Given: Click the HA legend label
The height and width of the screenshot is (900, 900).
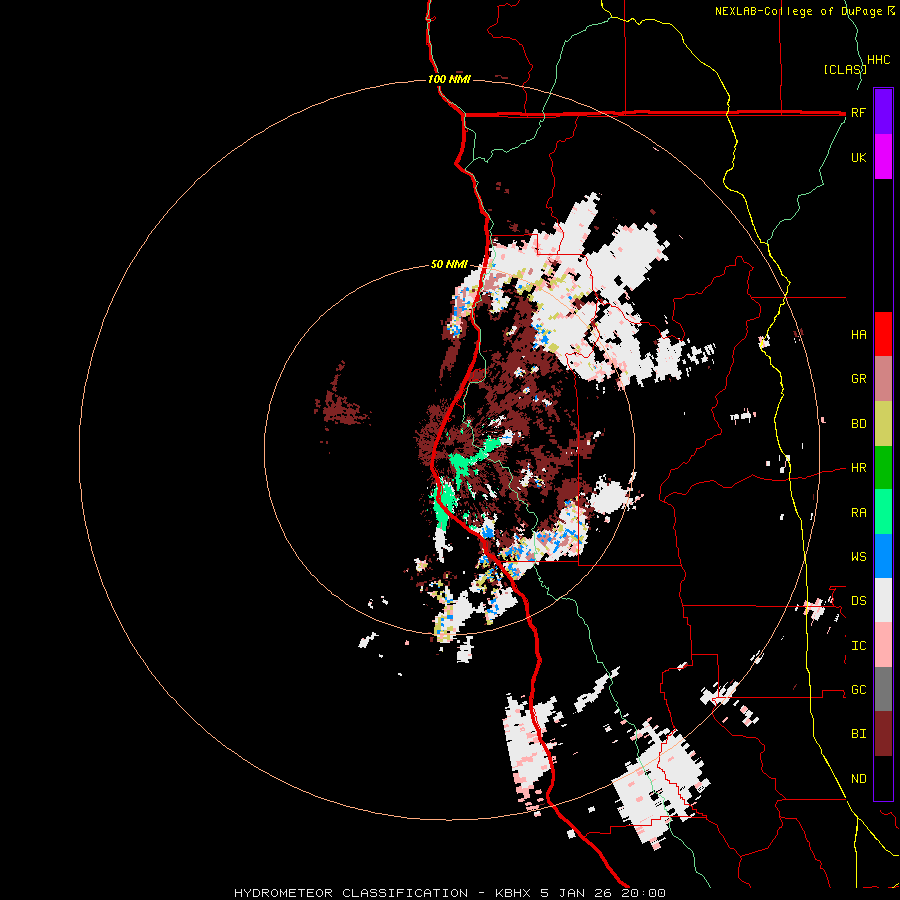Looking at the screenshot, I should pos(859,335).
